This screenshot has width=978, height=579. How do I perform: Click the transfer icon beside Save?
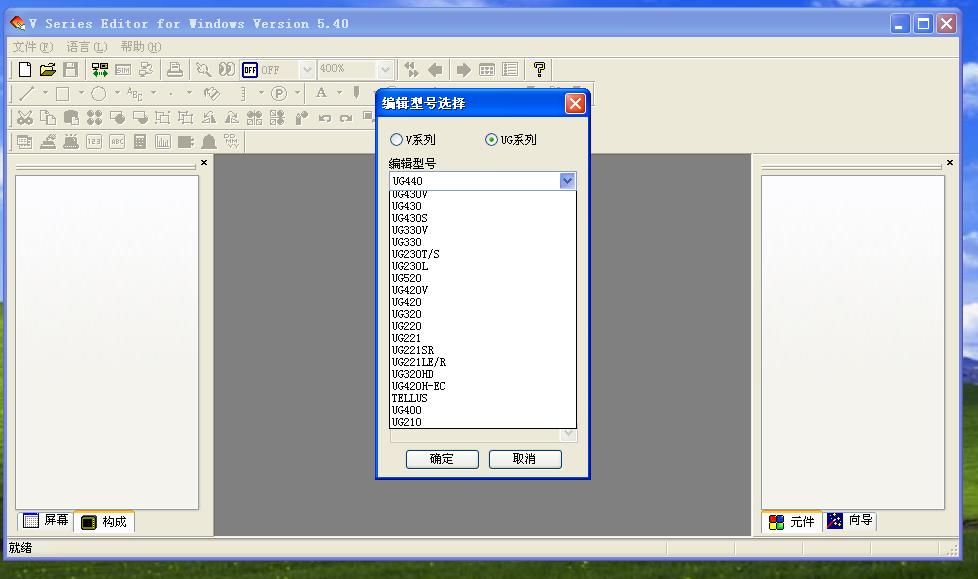click(99, 70)
